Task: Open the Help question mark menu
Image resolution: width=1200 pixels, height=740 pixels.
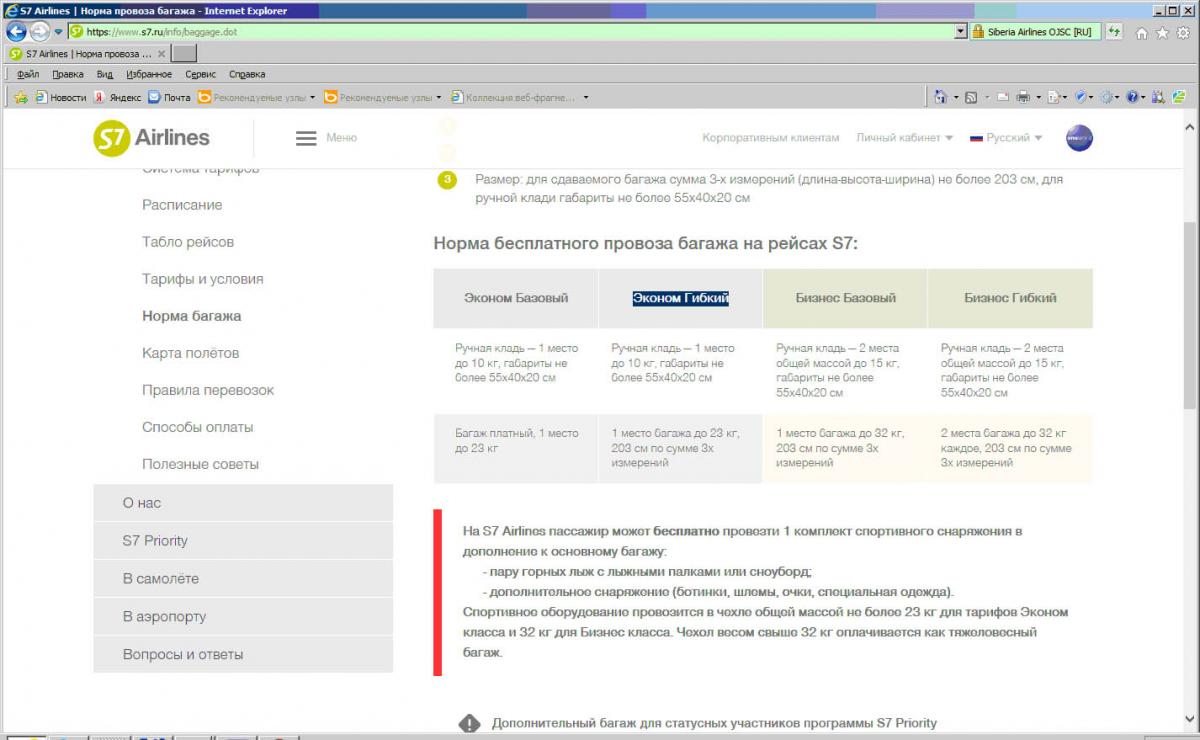Action: point(1135,97)
